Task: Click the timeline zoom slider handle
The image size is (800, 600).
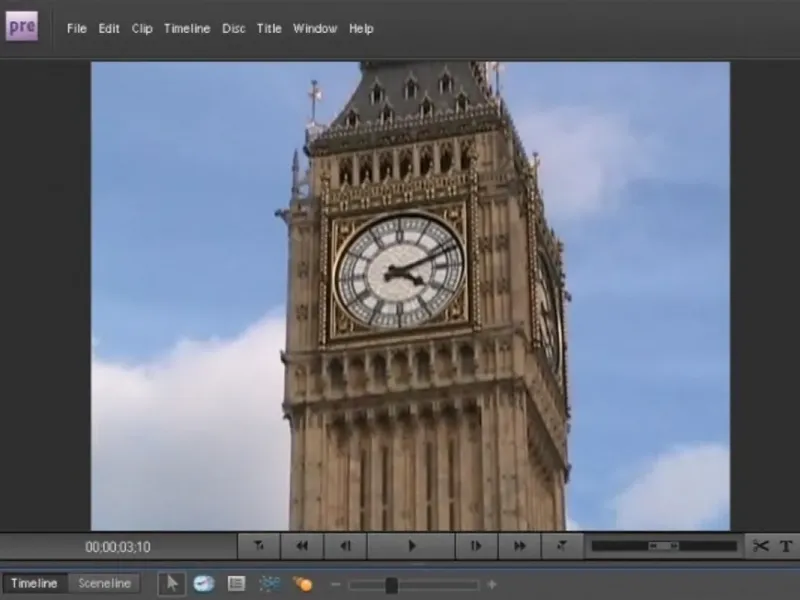Action: (x=391, y=585)
